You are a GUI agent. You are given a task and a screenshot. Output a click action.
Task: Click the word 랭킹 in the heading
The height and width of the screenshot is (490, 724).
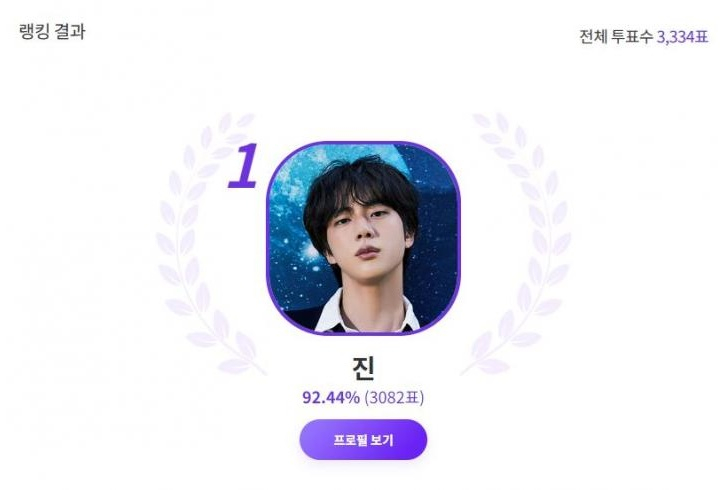coord(35,31)
